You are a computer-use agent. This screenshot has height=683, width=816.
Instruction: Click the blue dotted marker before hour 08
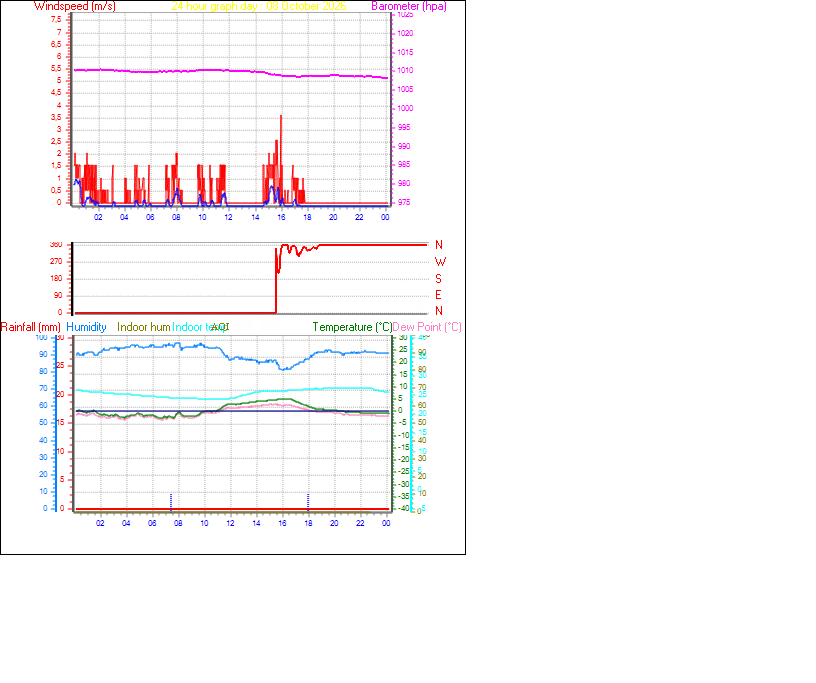click(171, 502)
